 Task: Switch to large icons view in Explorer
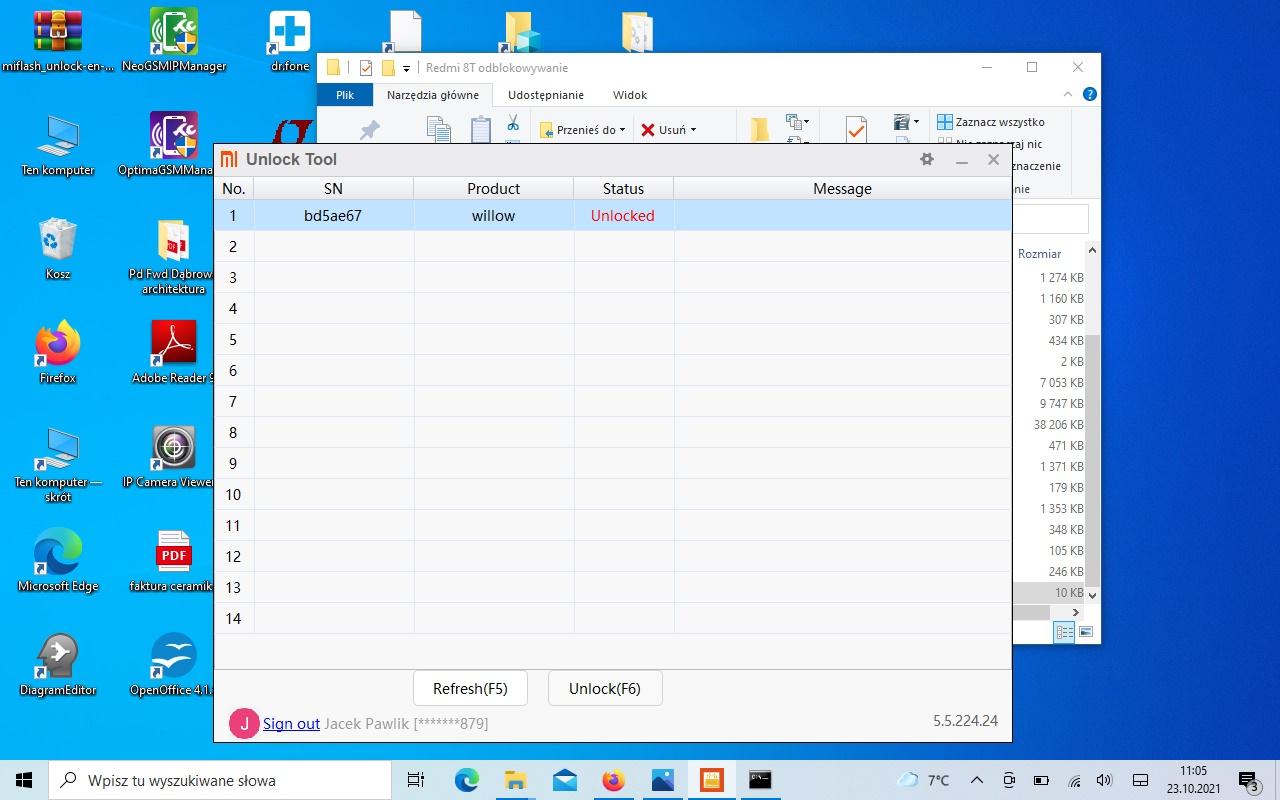pos(1085,632)
